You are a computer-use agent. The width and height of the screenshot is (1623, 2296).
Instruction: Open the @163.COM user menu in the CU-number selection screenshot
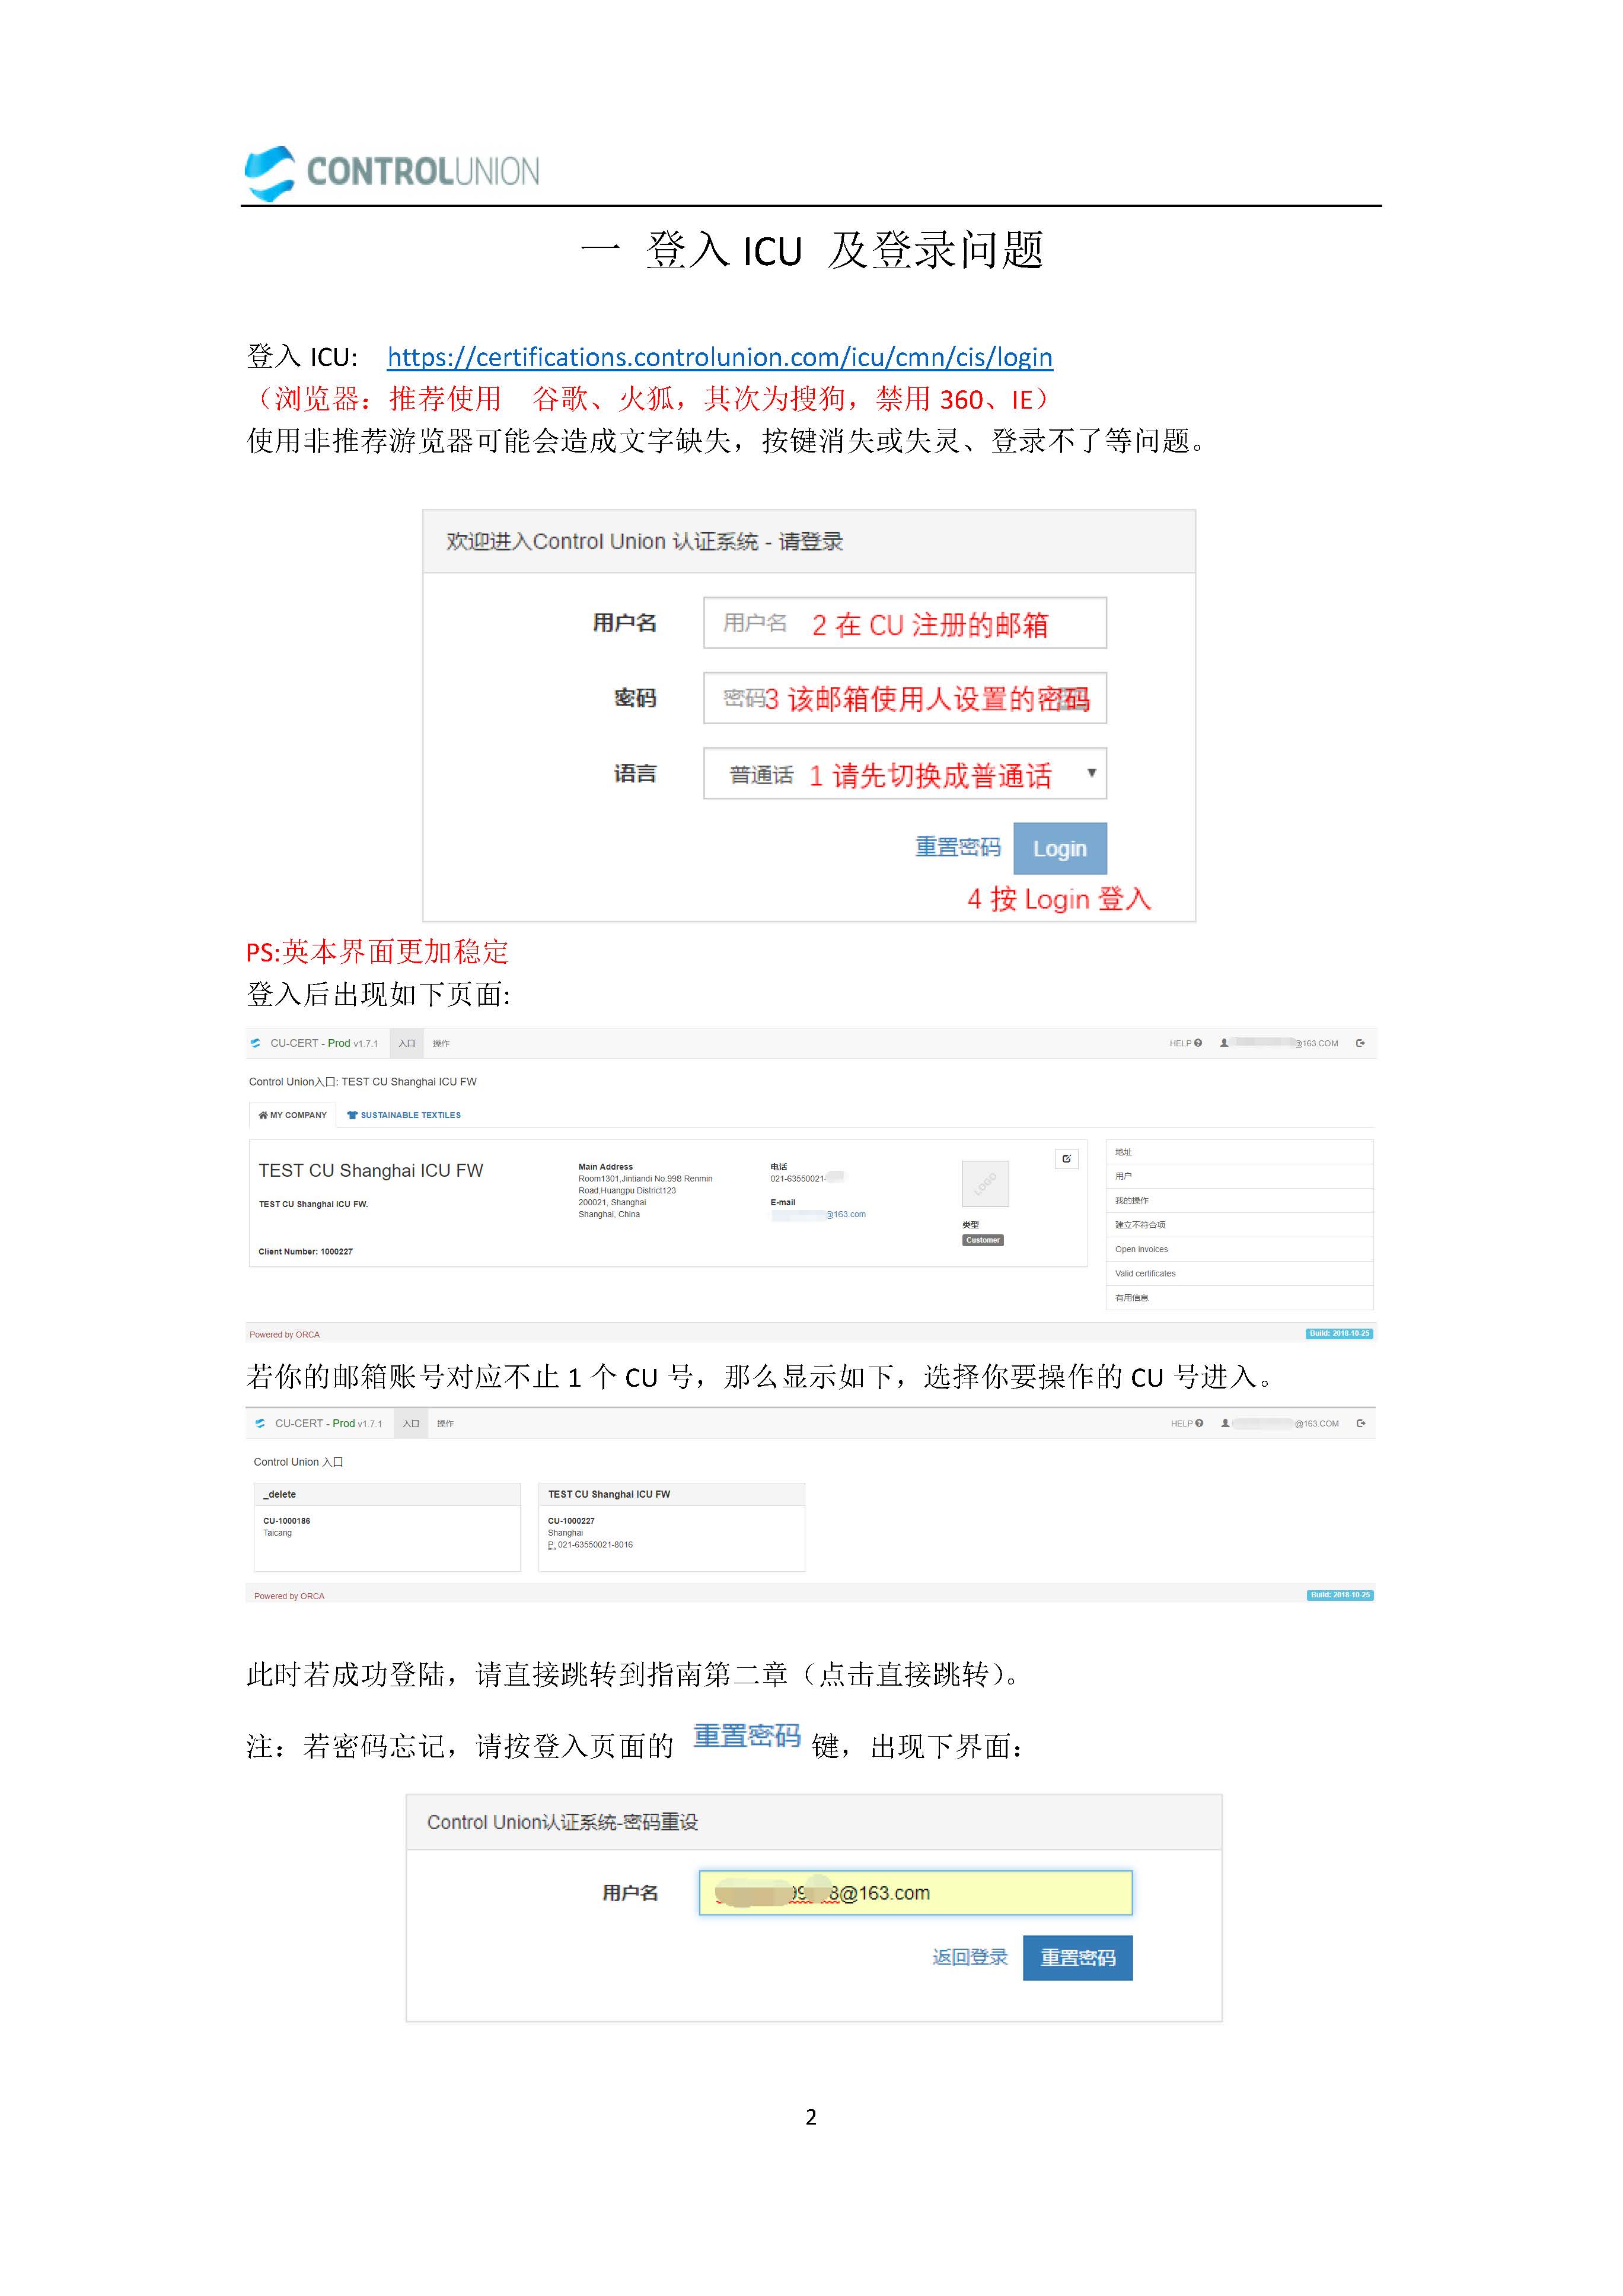click(x=1280, y=1423)
